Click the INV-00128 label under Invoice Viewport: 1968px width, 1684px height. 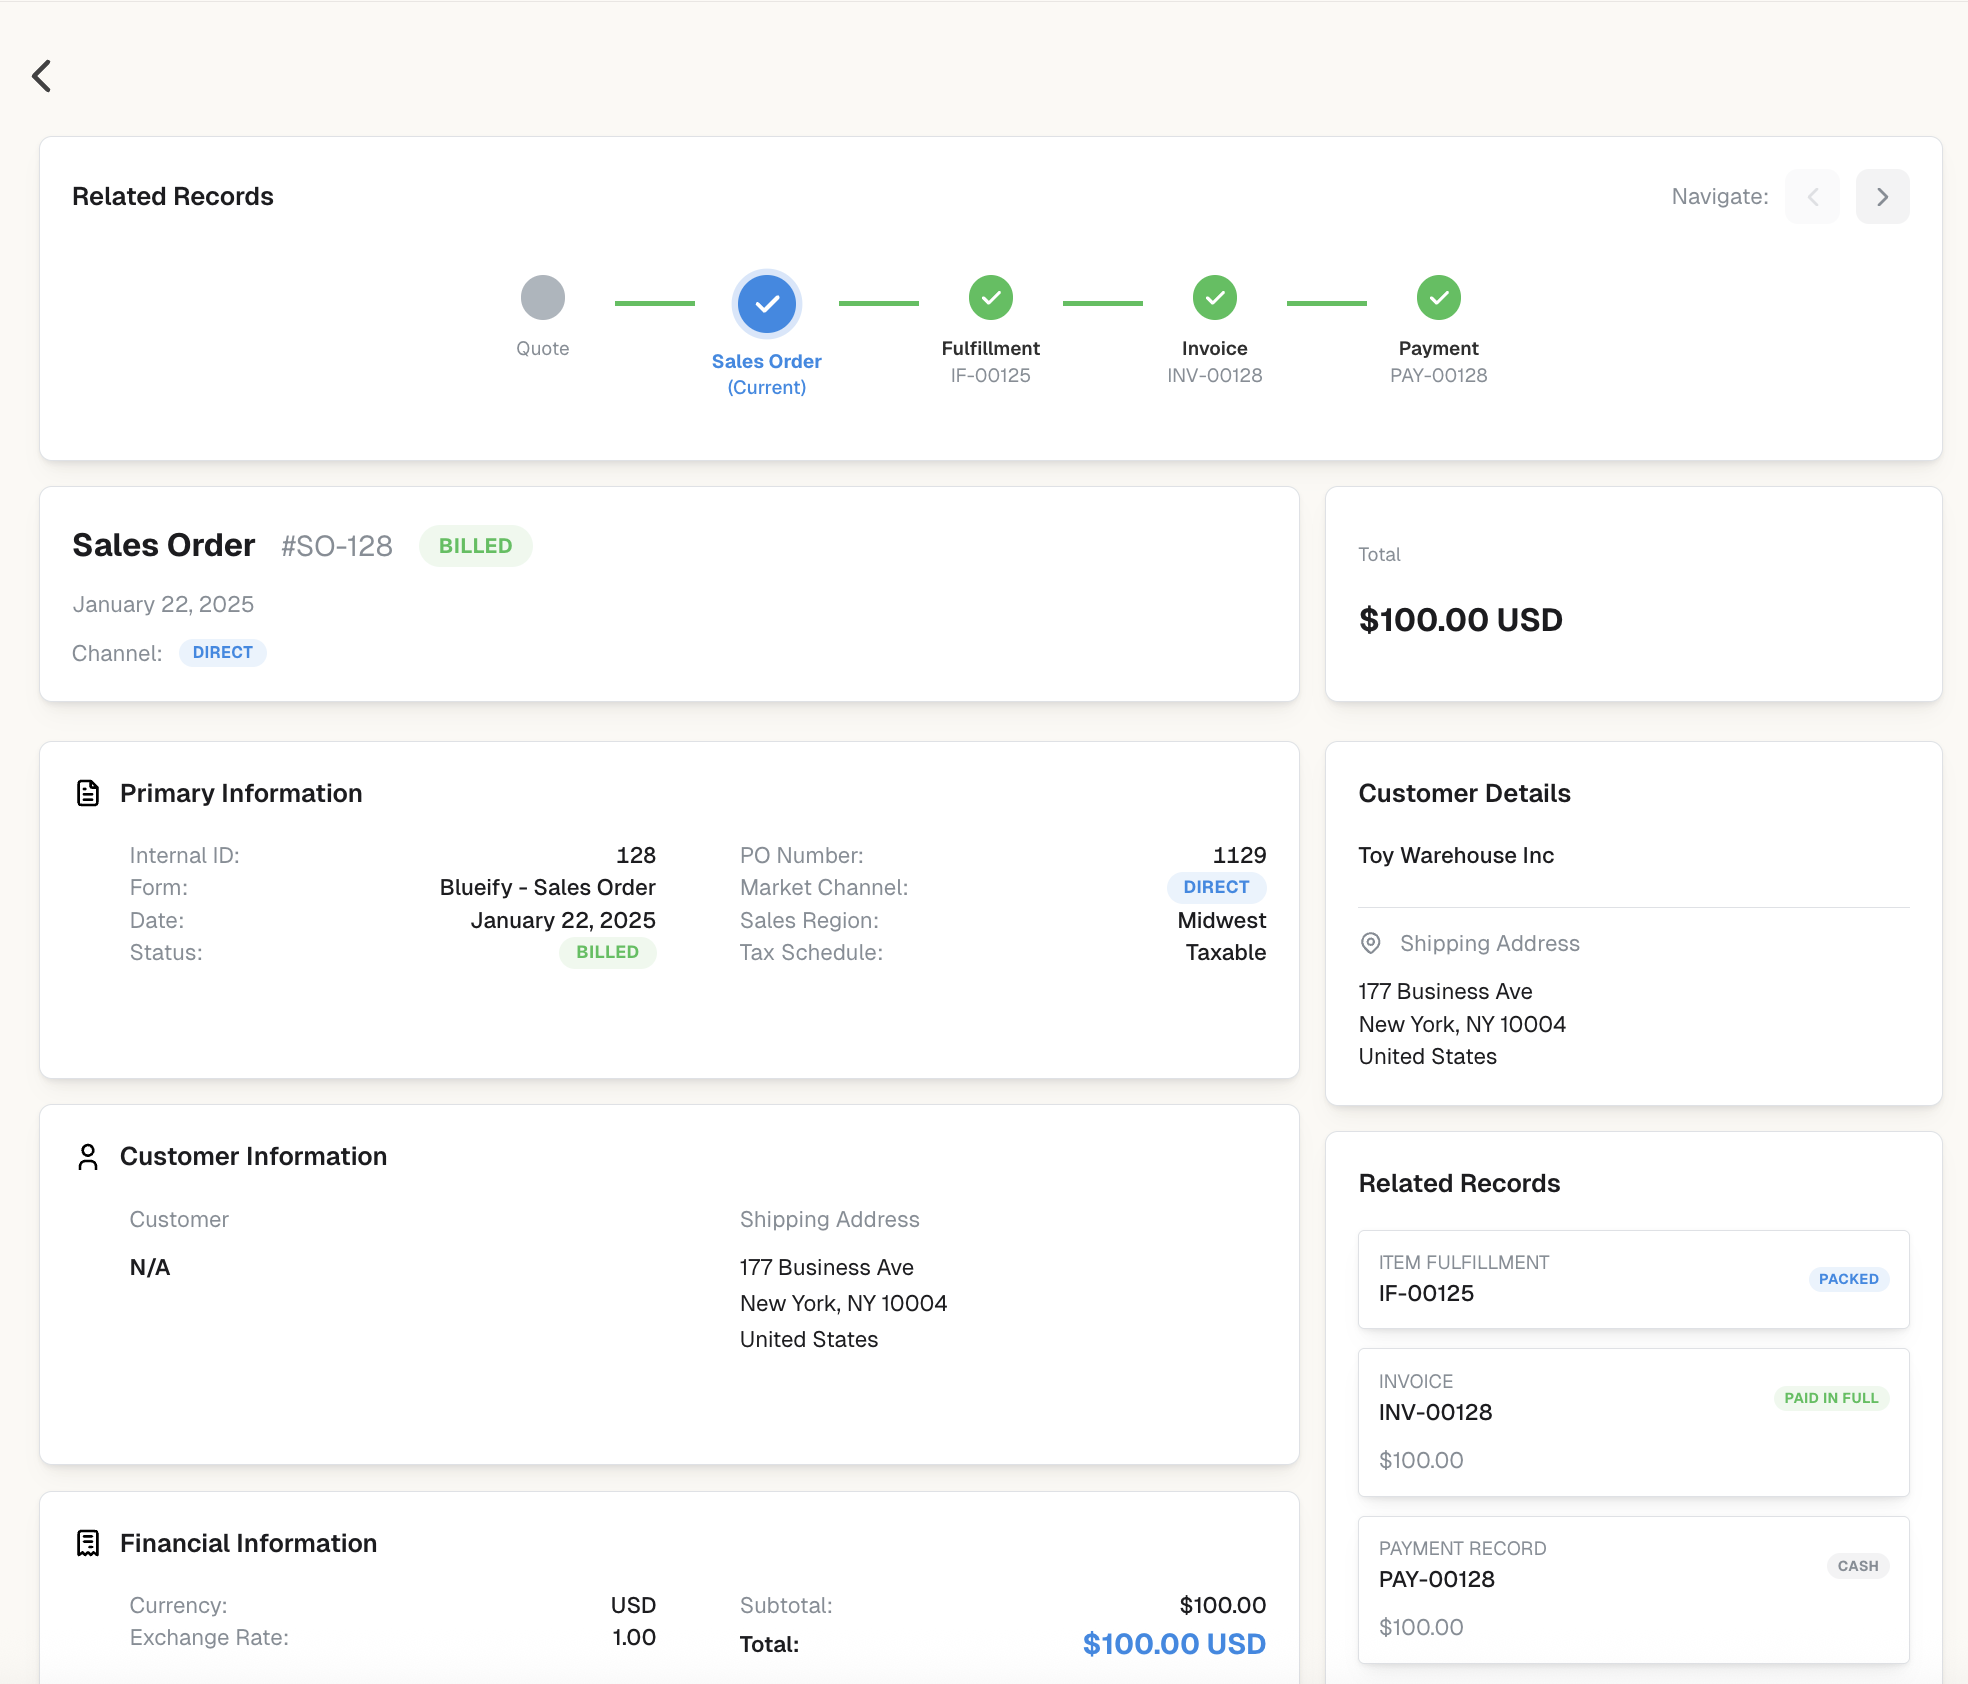[1215, 376]
